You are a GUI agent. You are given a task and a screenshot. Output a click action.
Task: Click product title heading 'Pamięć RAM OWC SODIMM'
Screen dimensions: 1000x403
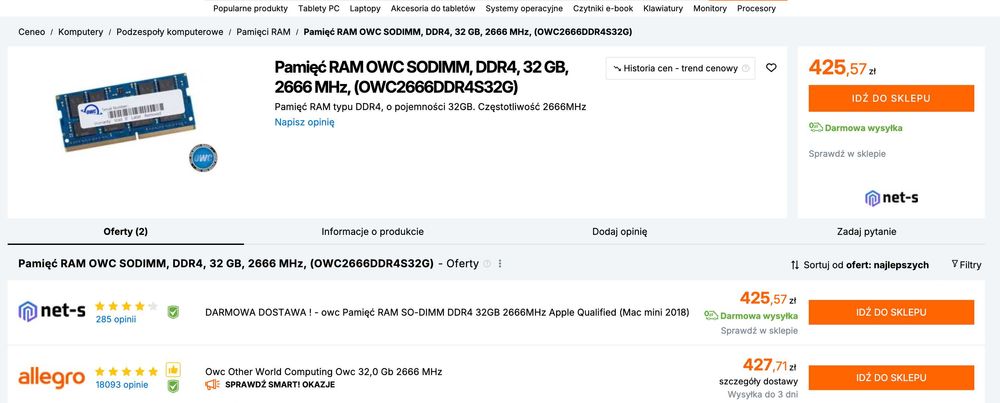[422, 77]
